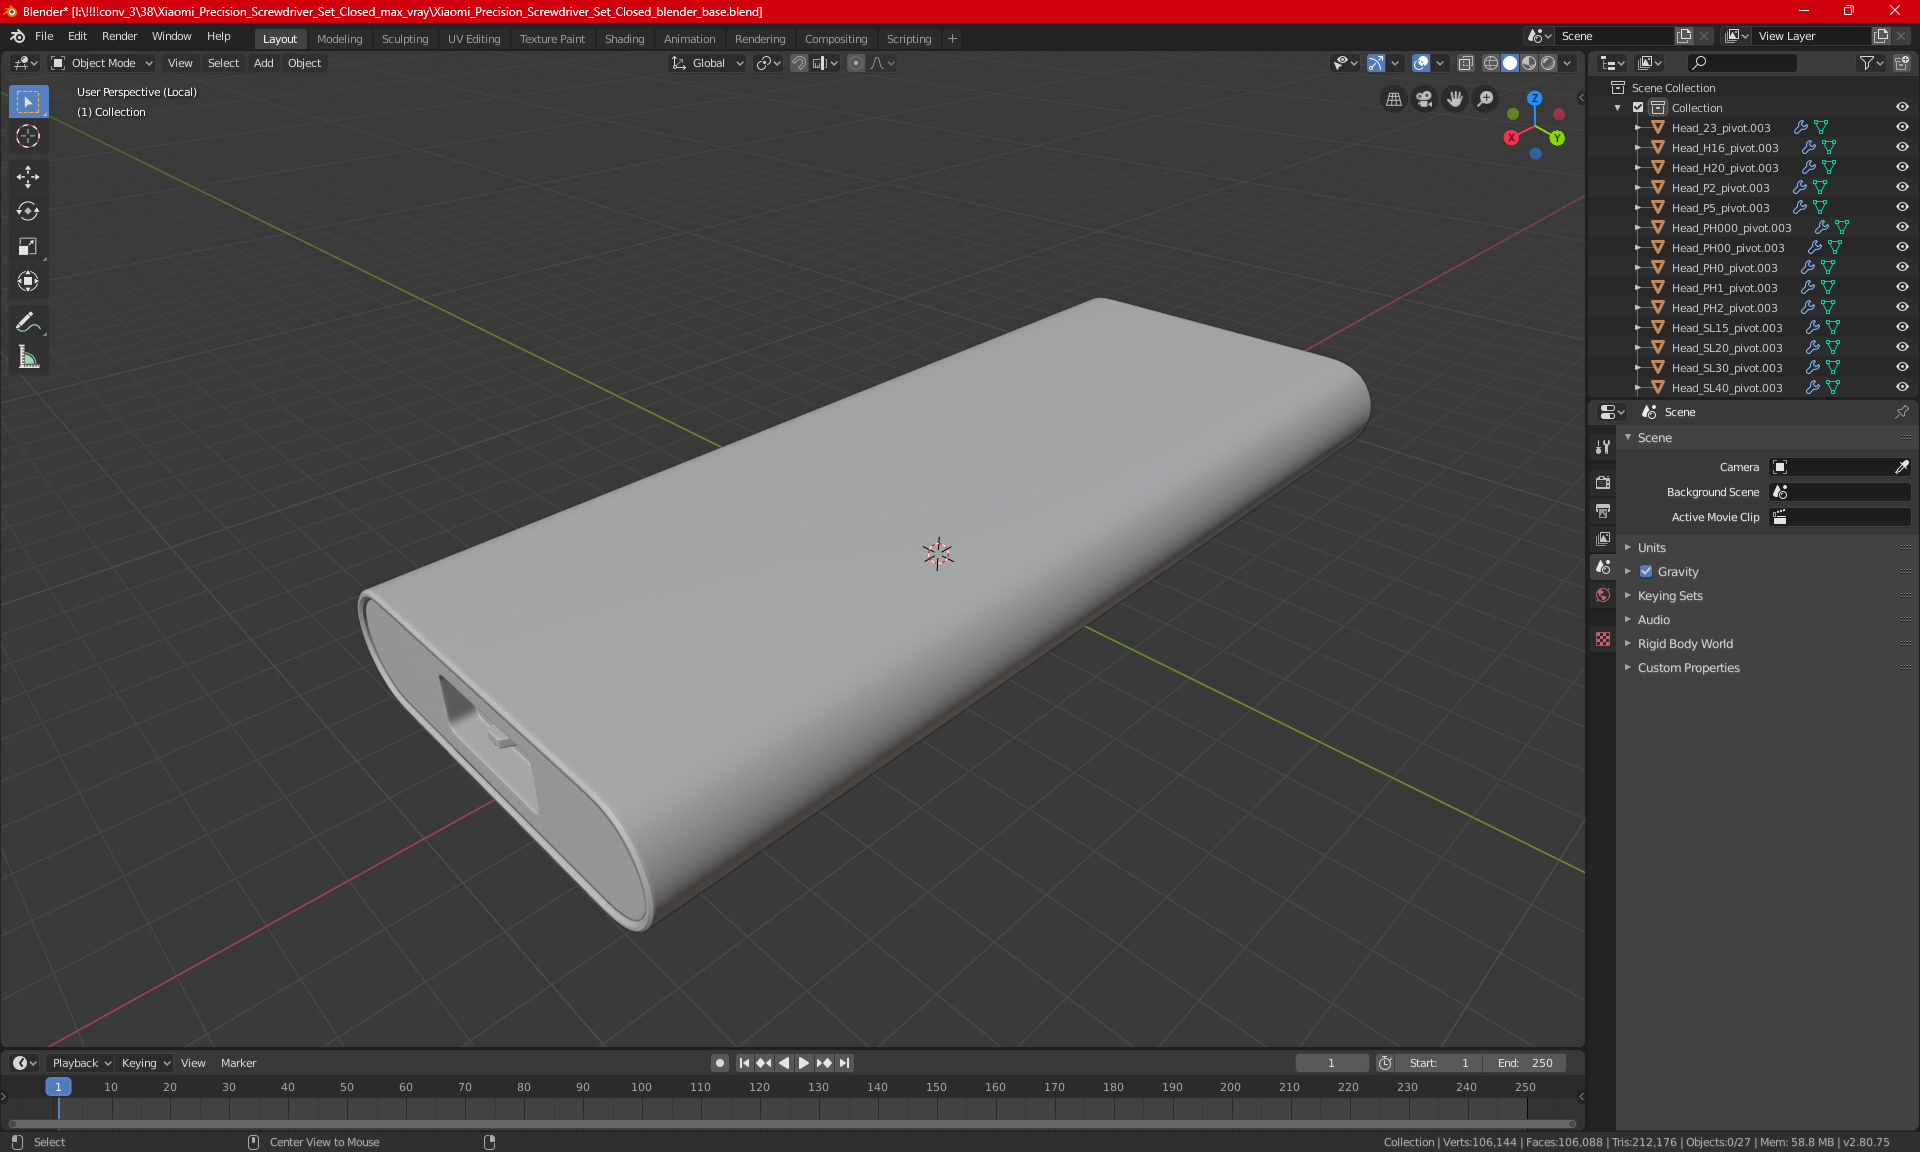
Task: Play the animation forward
Action: [803, 1063]
